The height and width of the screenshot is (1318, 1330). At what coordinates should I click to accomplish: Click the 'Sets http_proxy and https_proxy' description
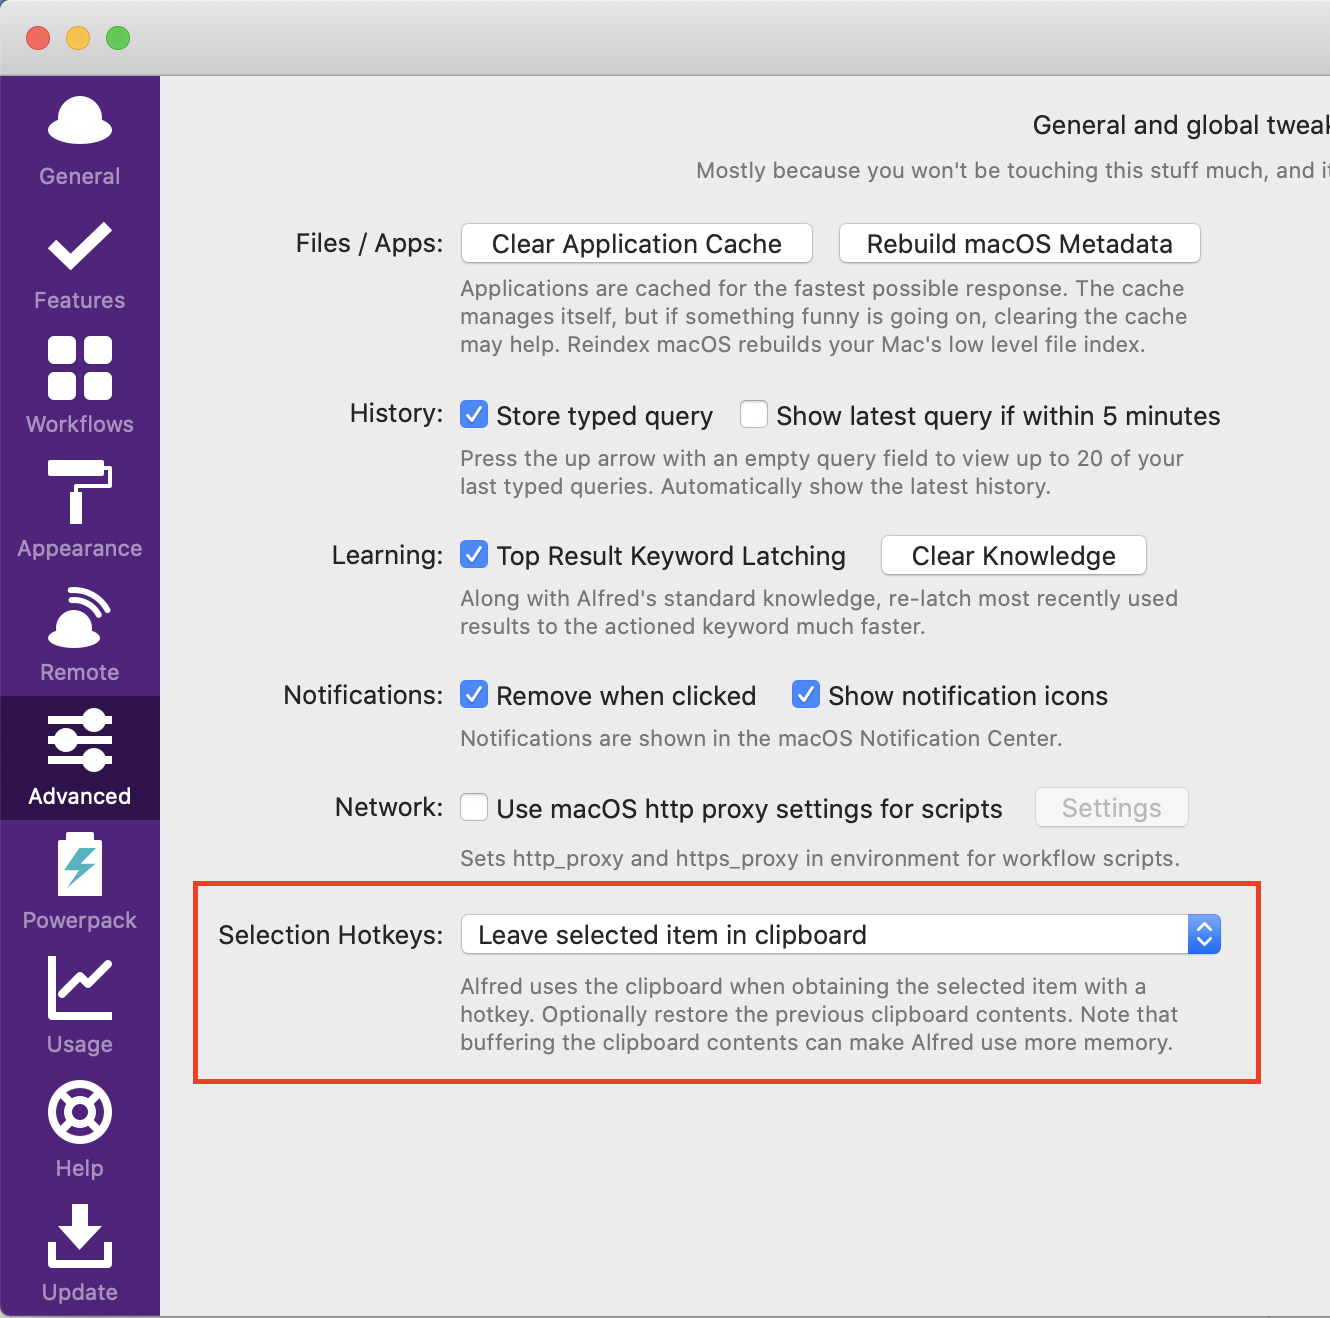point(820,858)
